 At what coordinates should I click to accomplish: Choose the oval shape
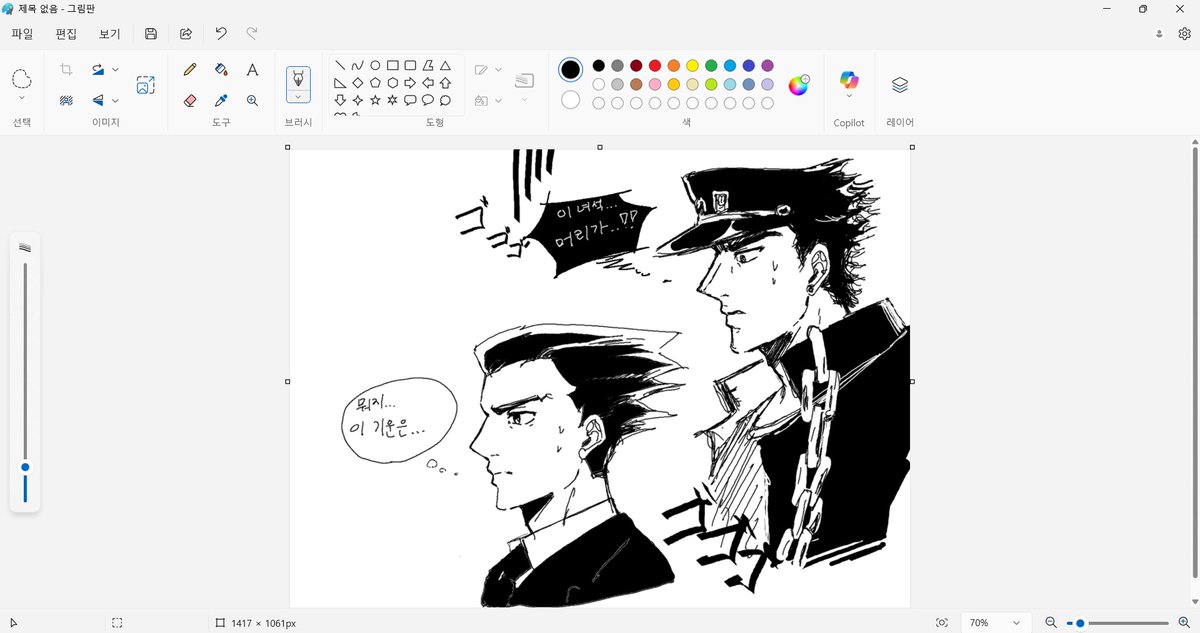[375, 66]
